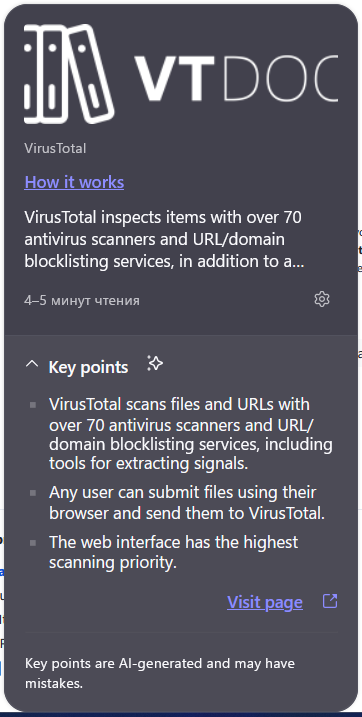362x717 pixels.
Task: Click the square bullet before 'The web interface'
Action: (33, 543)
